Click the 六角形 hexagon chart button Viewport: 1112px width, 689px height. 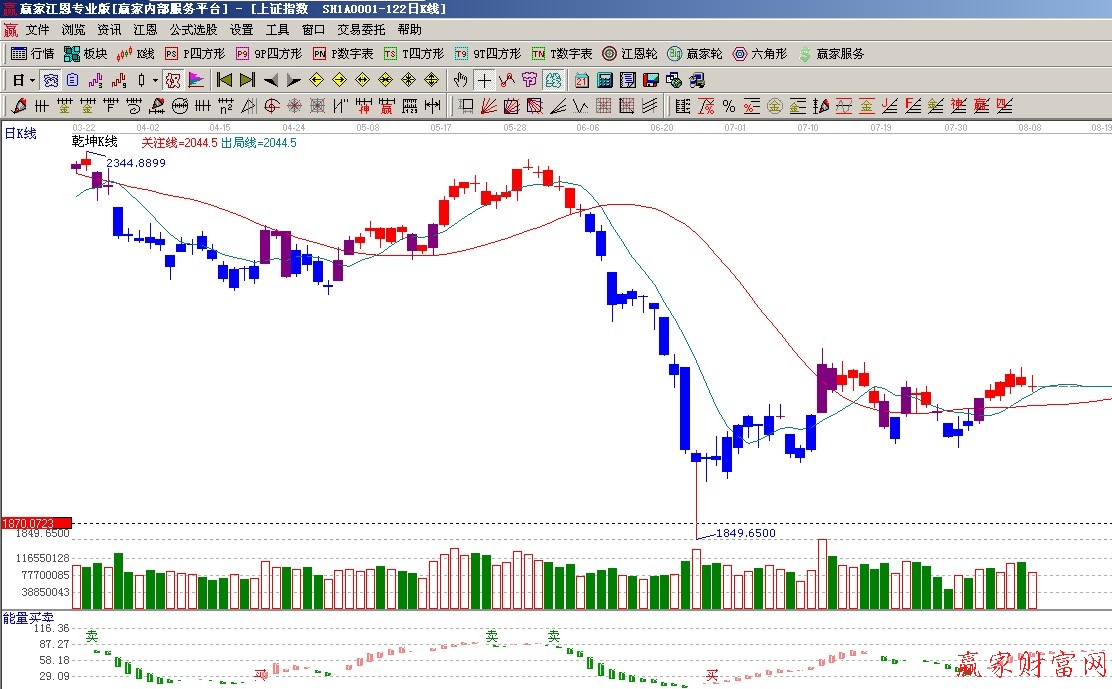point(760,54)
